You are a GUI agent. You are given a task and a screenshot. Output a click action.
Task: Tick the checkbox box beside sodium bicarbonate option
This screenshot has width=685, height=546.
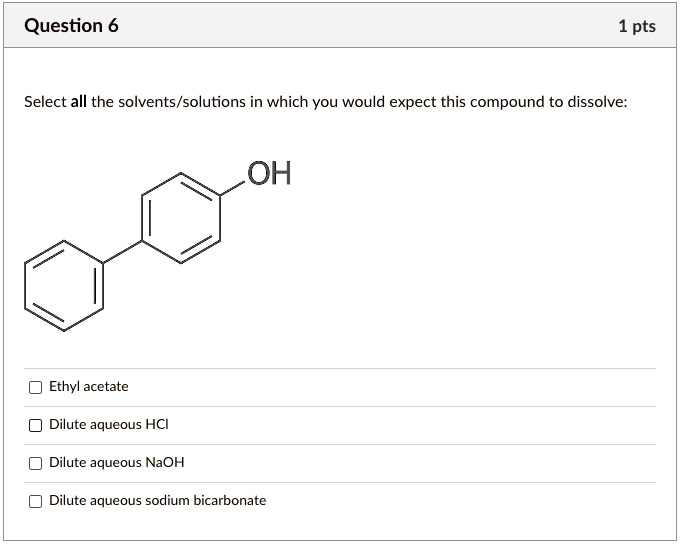coord(35,501)
